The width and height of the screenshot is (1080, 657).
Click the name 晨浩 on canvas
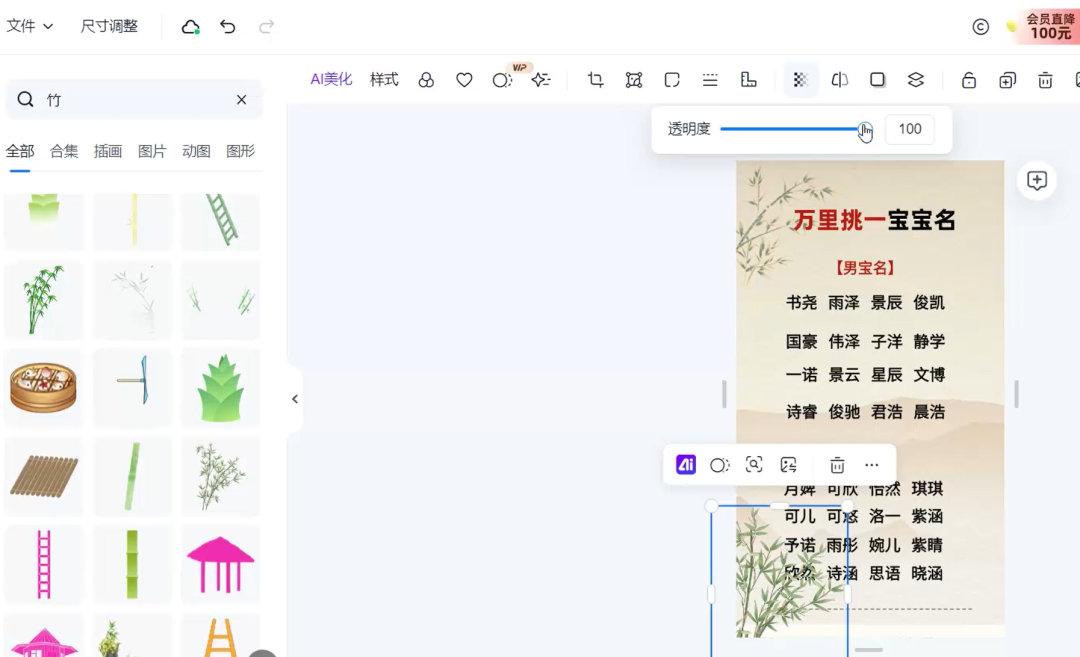click(x=929, y=412)
